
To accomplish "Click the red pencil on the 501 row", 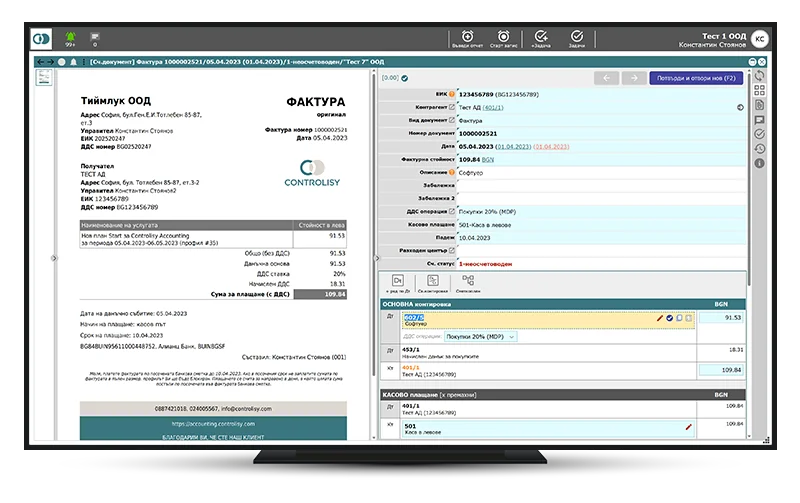I will (x=688, y=427).
